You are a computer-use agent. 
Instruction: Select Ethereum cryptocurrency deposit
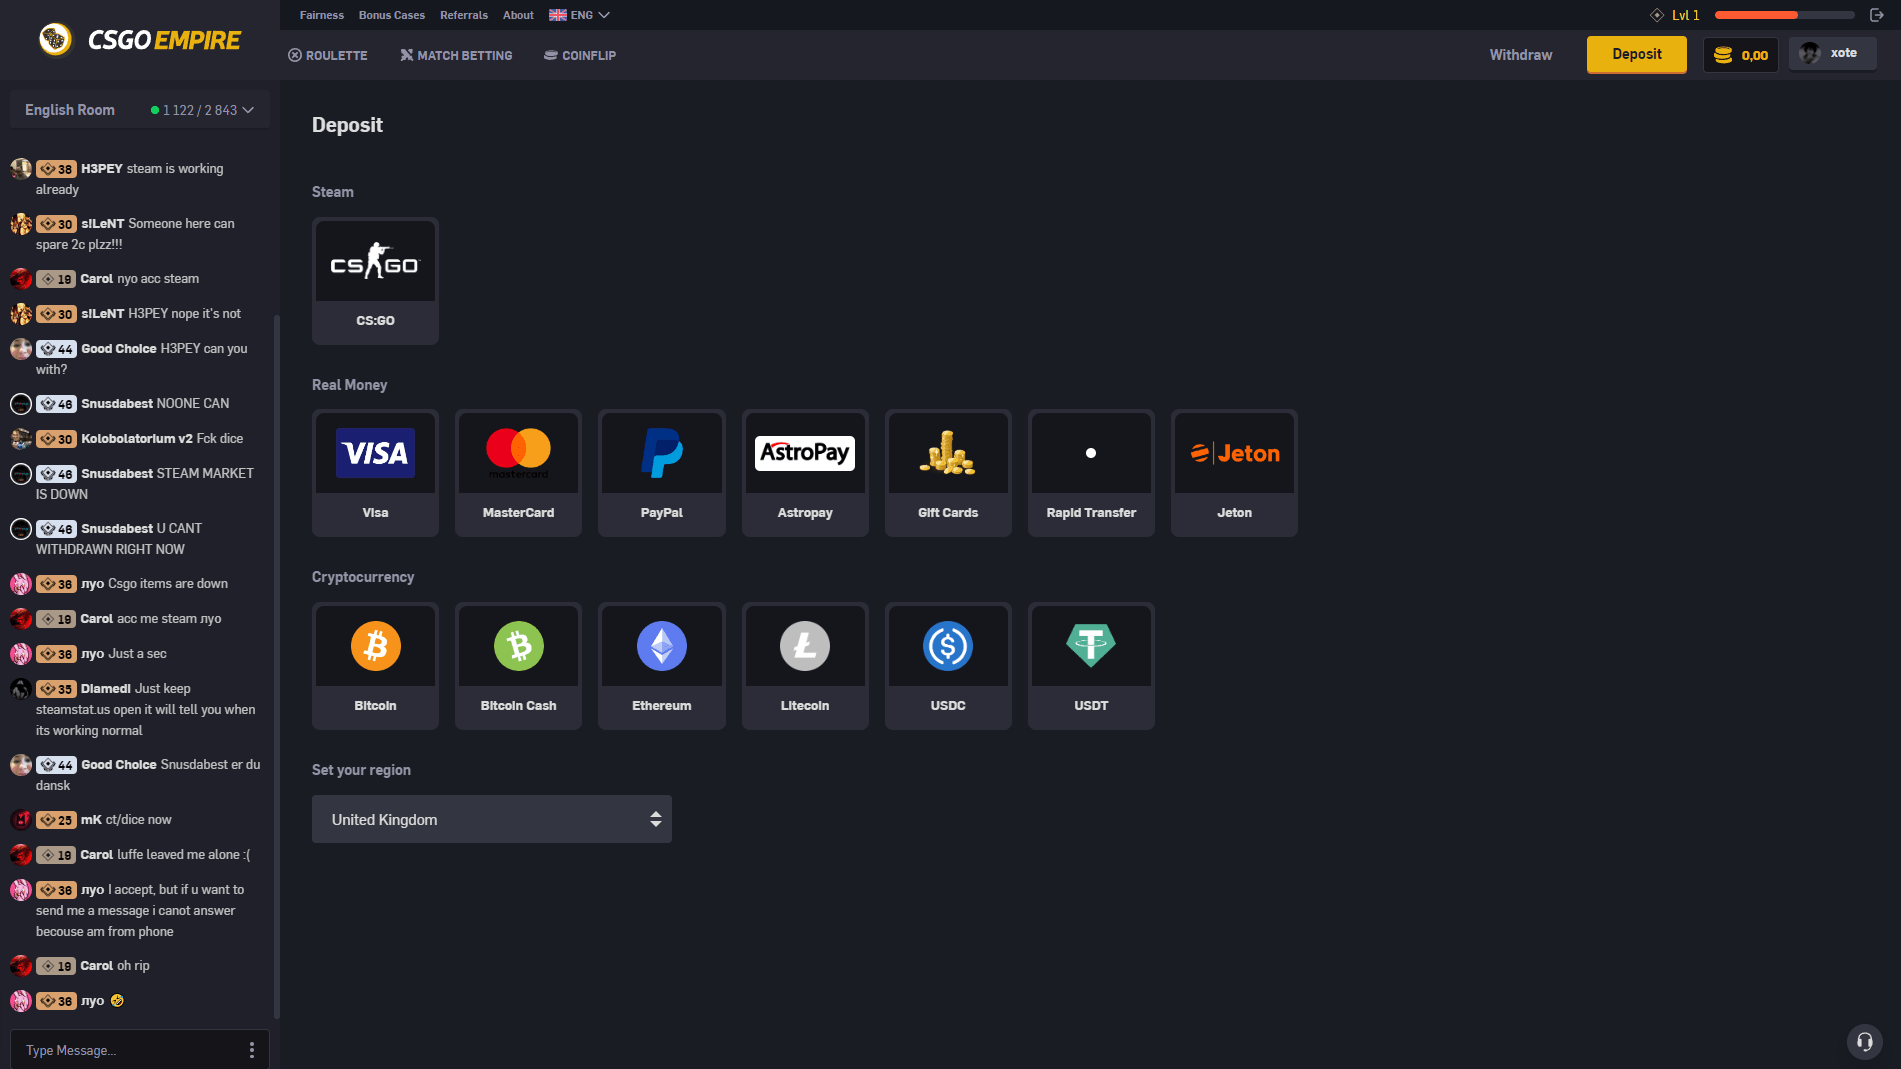[661, 665]
